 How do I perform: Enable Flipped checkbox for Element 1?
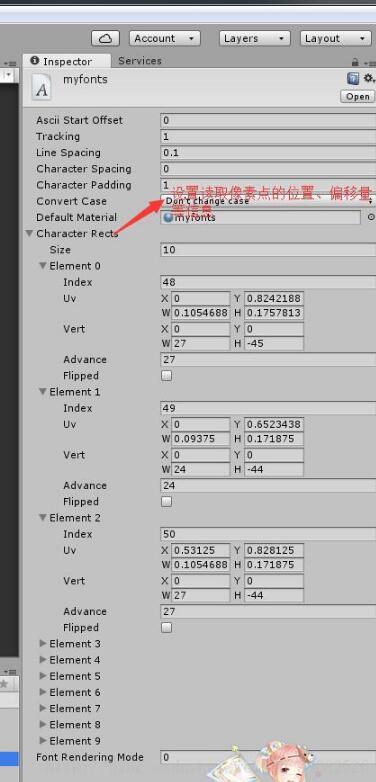[167, 502]
